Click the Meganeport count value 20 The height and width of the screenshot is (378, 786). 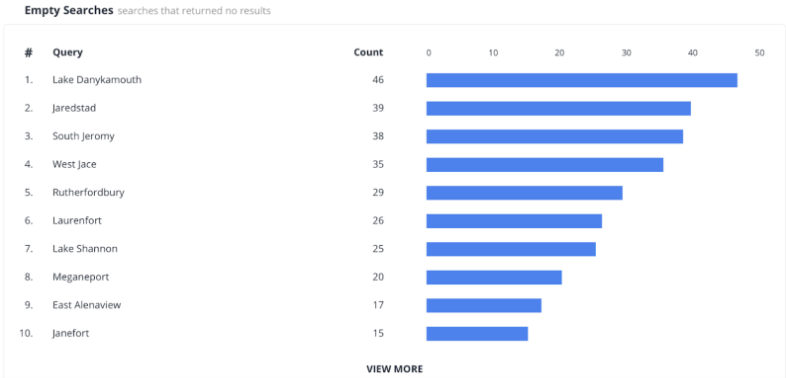(x=378, y=277)
